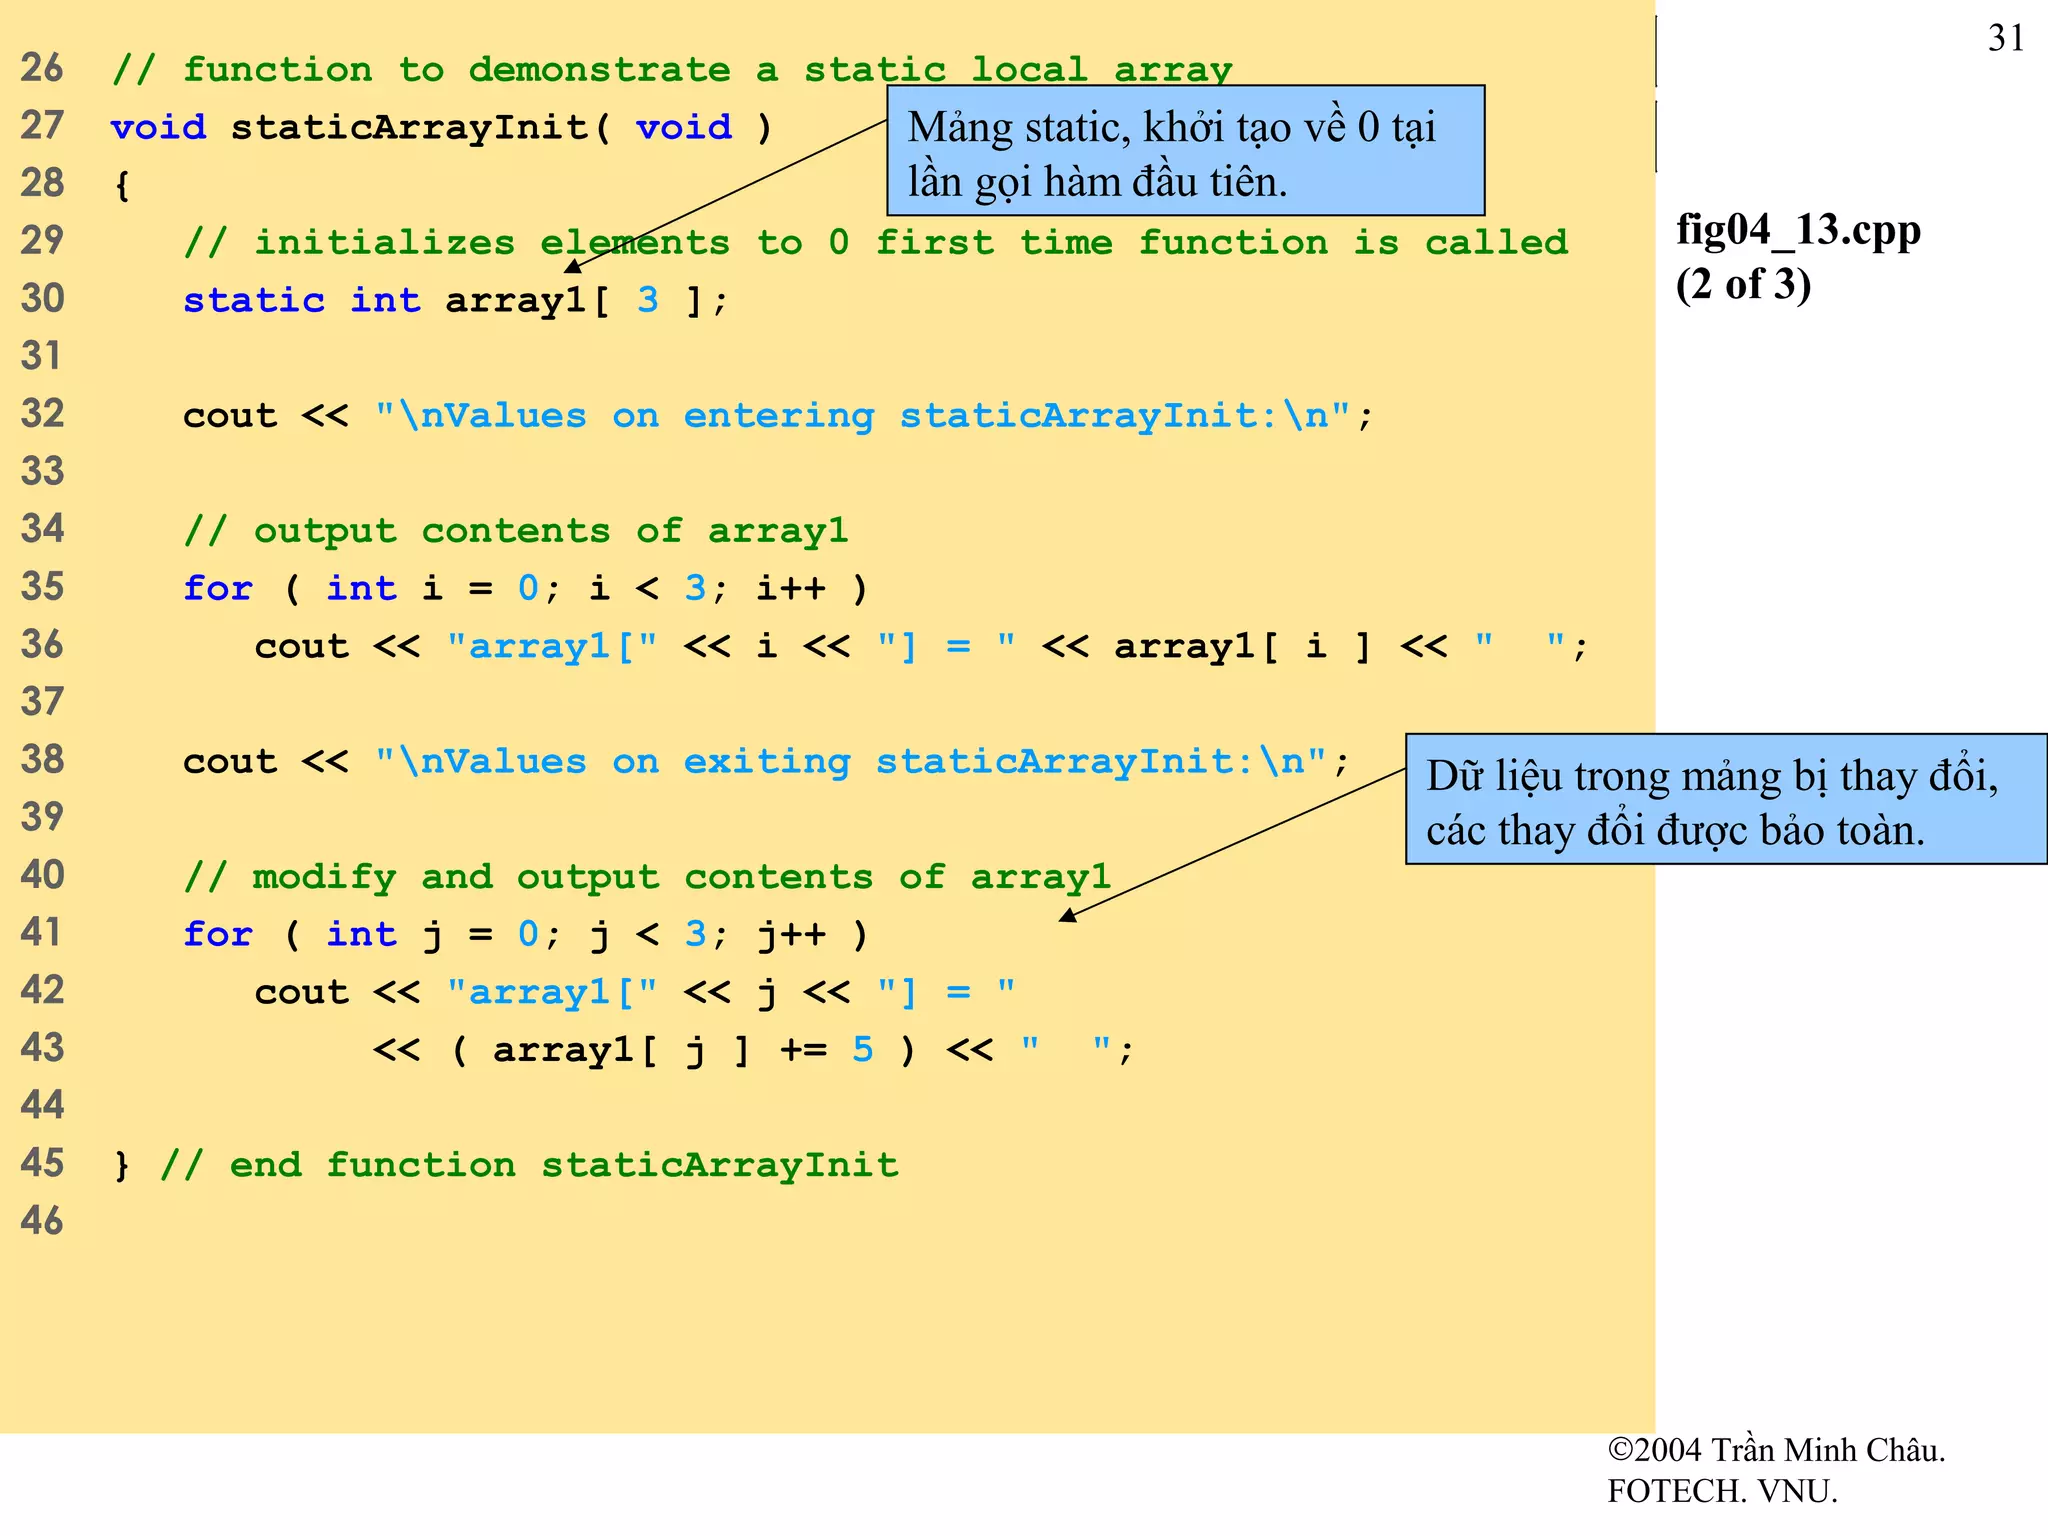Click the for loop with variable j
Viewport: 2048px width, 1536px height.
[x=525, y=934]
